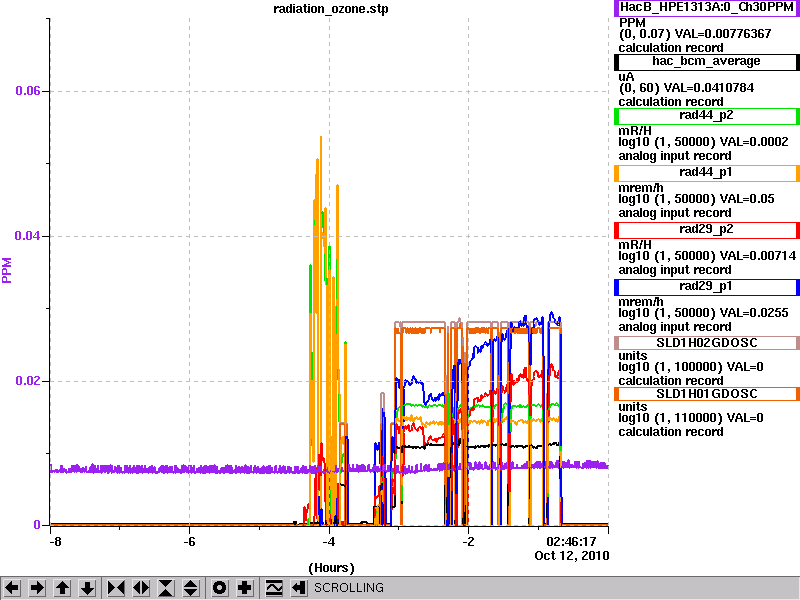Click the VAL=0.0002 reading for rad44_p2
Image resolution: width=800 pixels, height=600 pixels.
tap(754, 142)
